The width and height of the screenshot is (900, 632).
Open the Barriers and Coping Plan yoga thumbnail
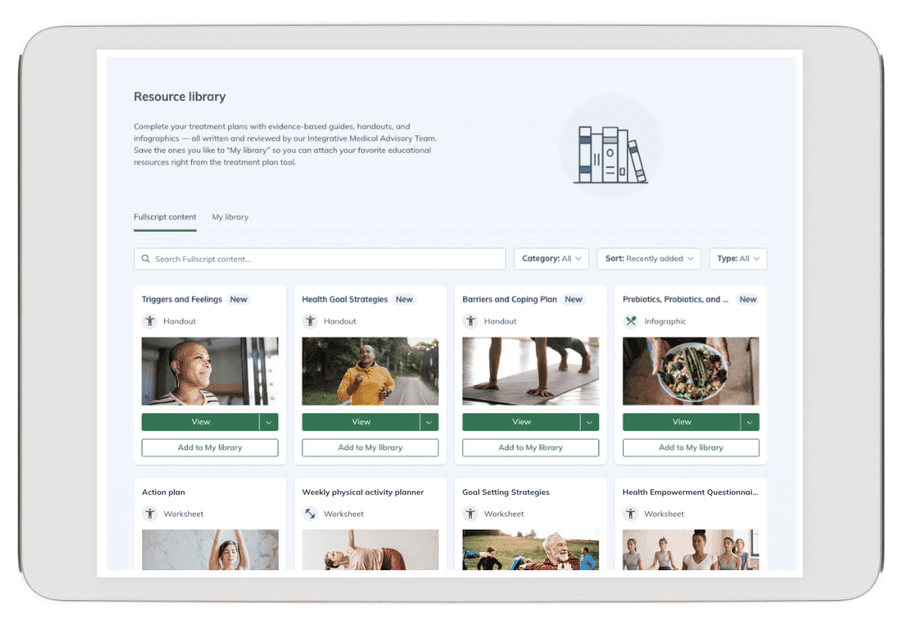coord(530,371)
